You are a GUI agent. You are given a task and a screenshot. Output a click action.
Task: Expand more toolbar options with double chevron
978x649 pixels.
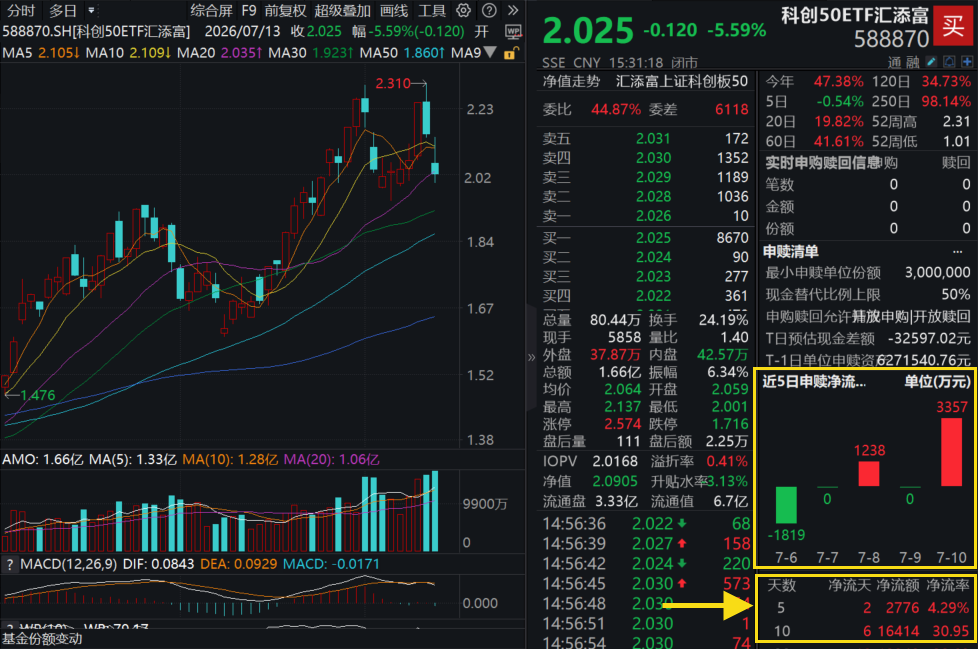[513, 10]
